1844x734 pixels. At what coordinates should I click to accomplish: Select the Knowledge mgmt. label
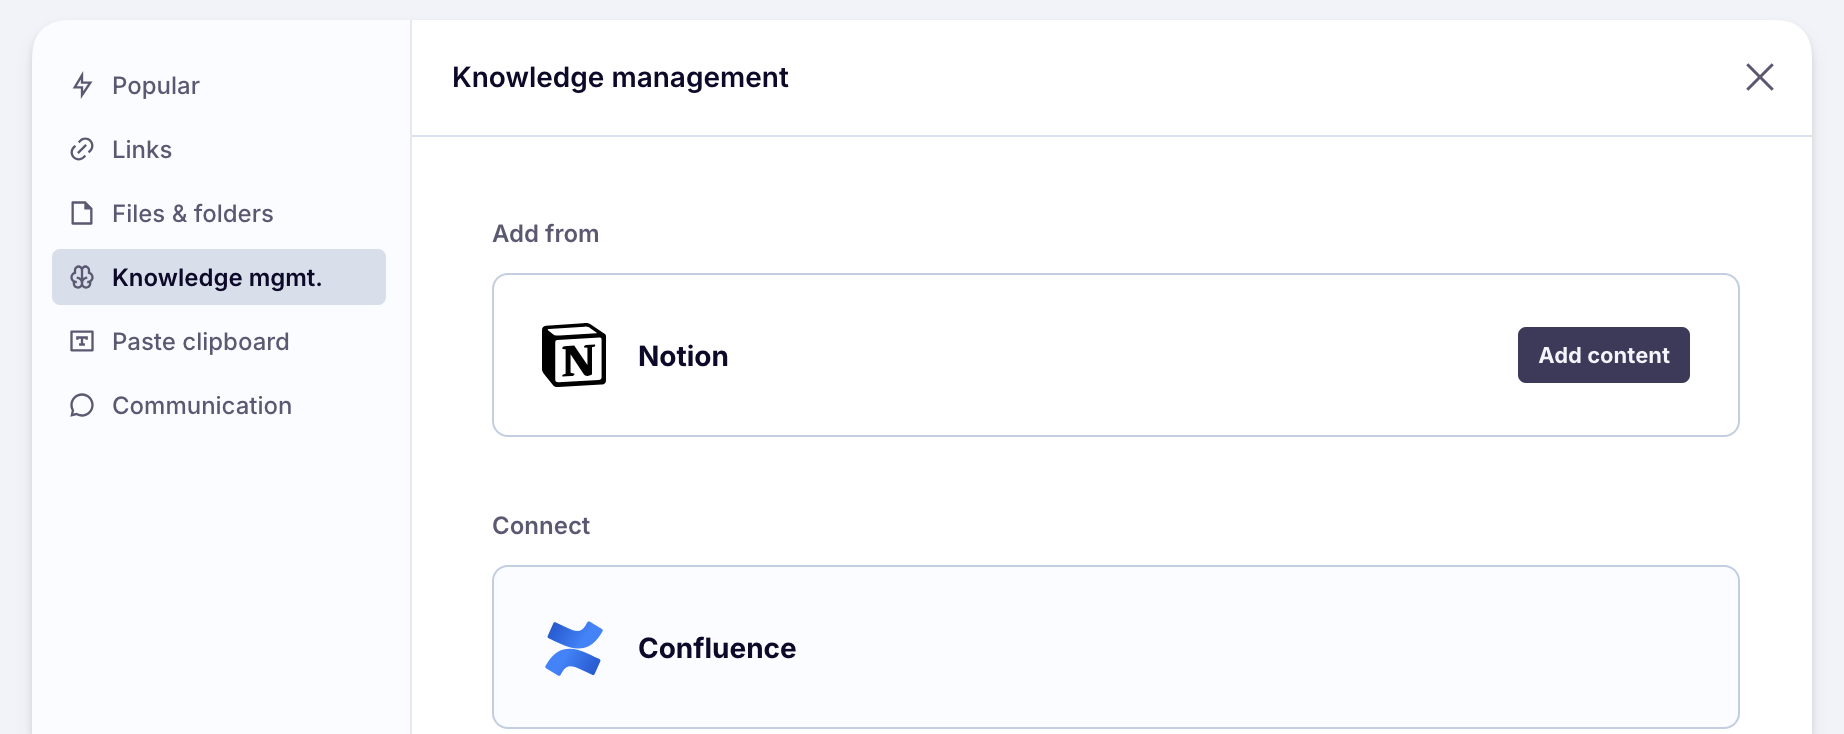pyautogui.click(x=217, y=278)
